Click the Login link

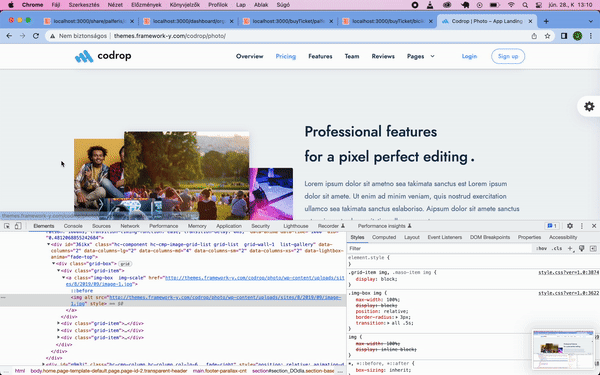tap(469, 56)
